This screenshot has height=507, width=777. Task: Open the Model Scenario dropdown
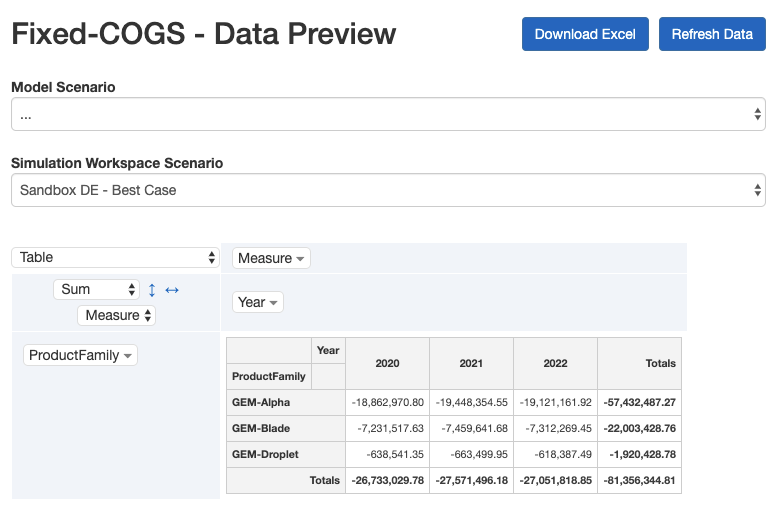388,115
